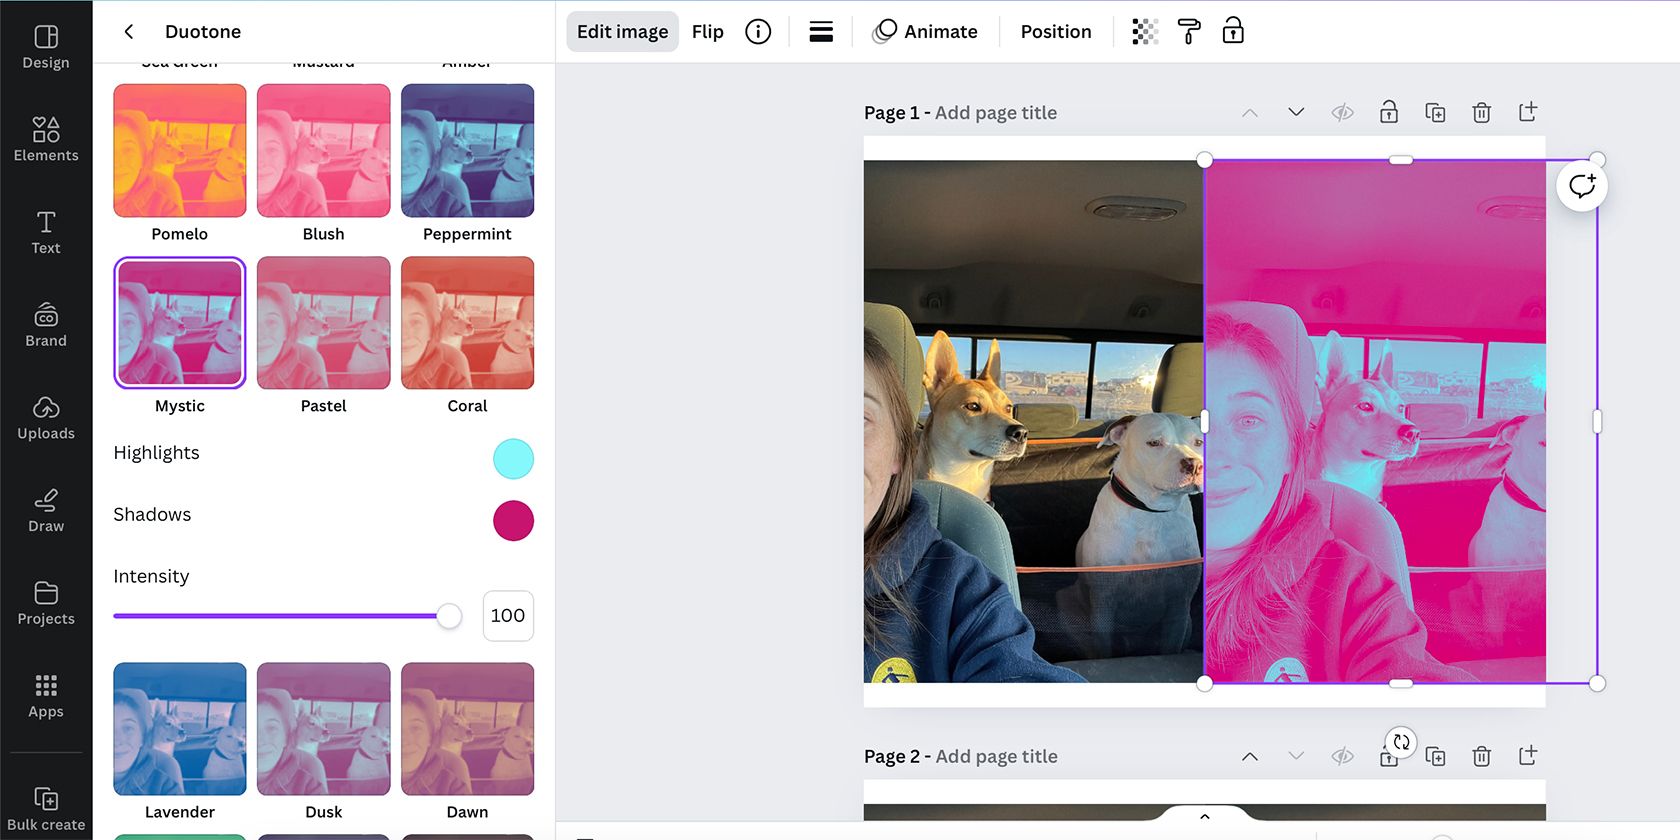Click the Edit image button
This screenshot has width=1680, height=840.
(622, 32)
